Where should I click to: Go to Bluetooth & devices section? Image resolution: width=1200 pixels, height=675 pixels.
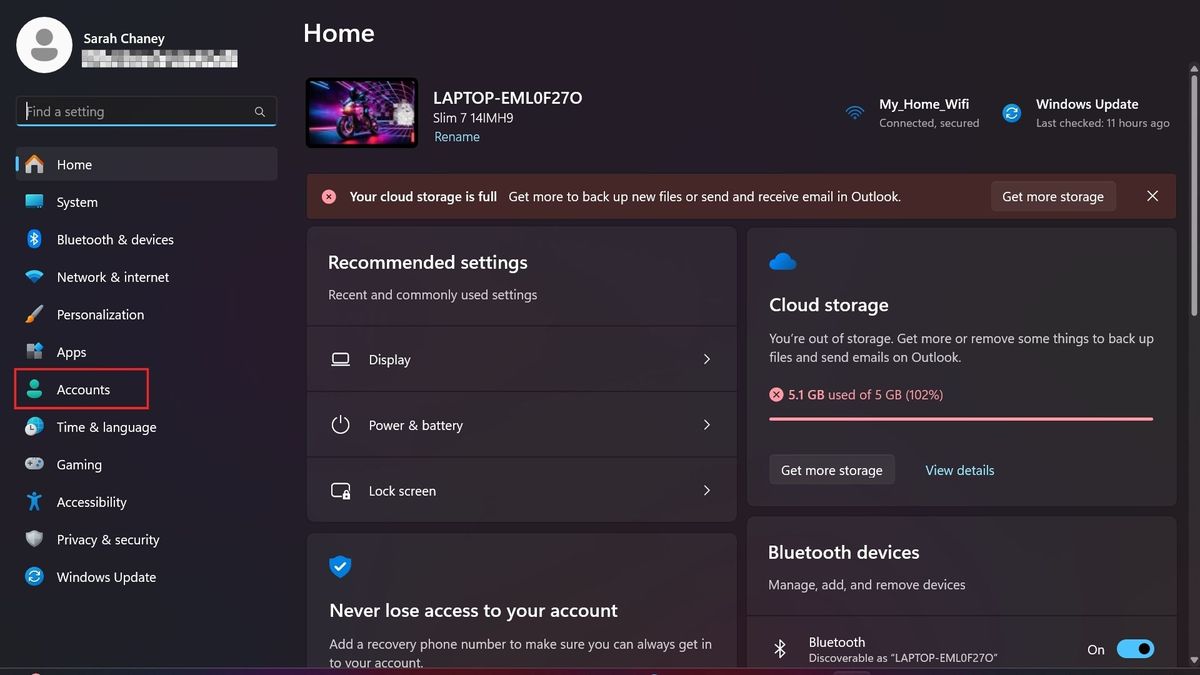point(146,239)
